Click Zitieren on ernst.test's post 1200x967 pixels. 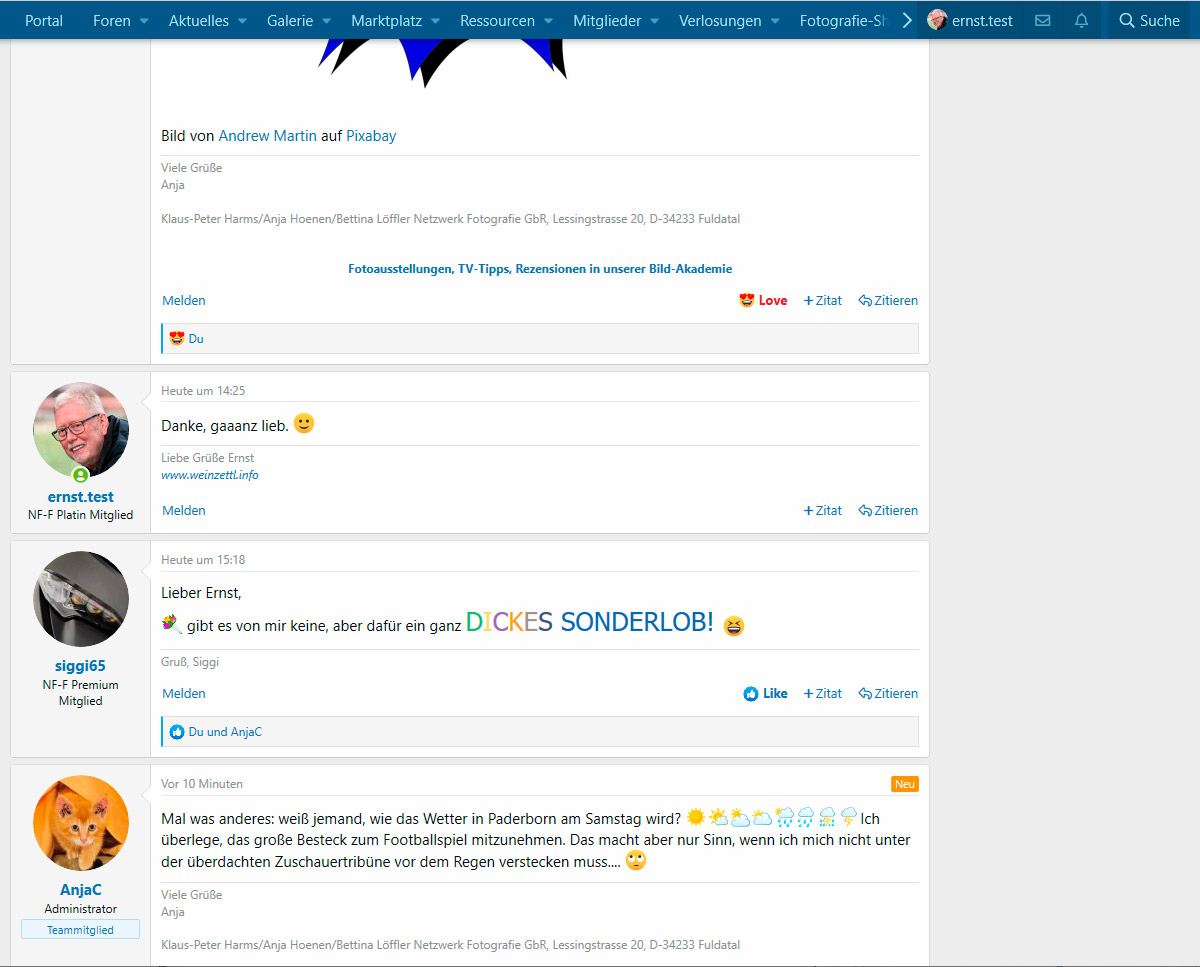pos(888,510)
